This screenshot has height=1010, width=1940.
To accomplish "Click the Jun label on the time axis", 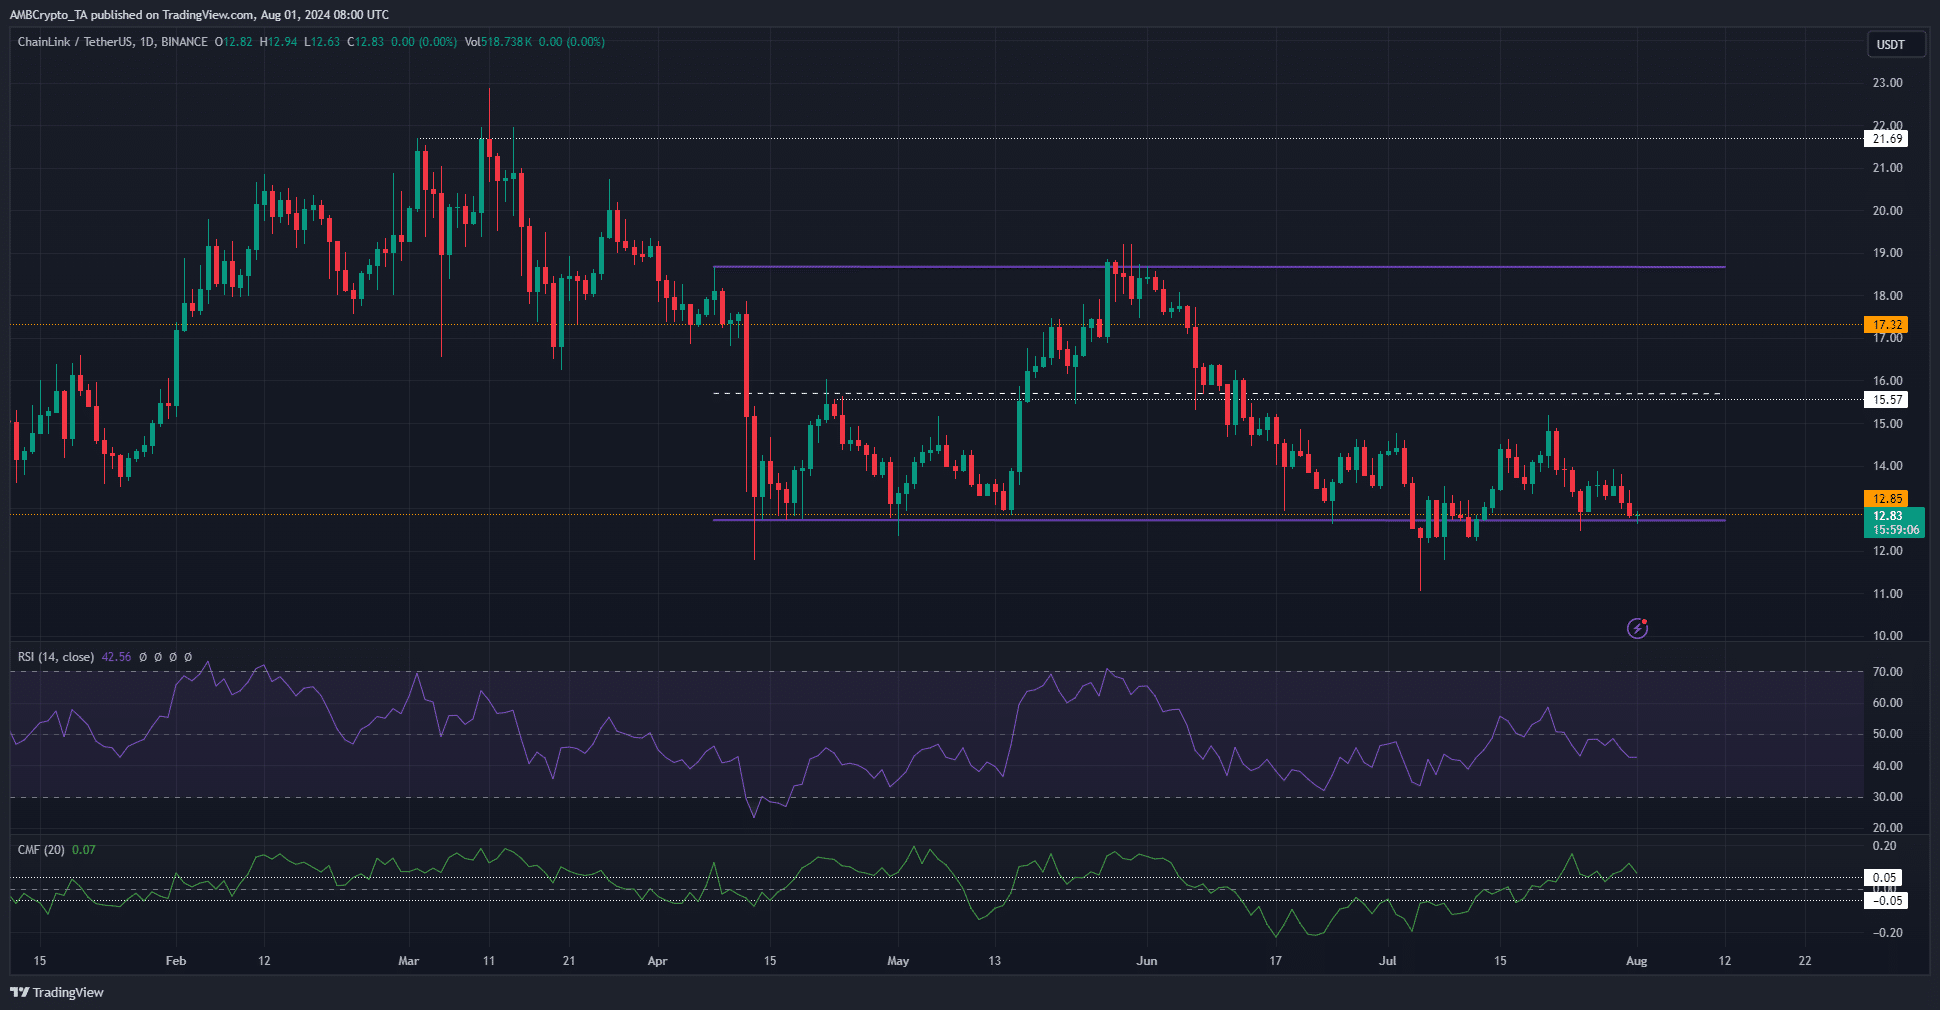I will 1147,961.
